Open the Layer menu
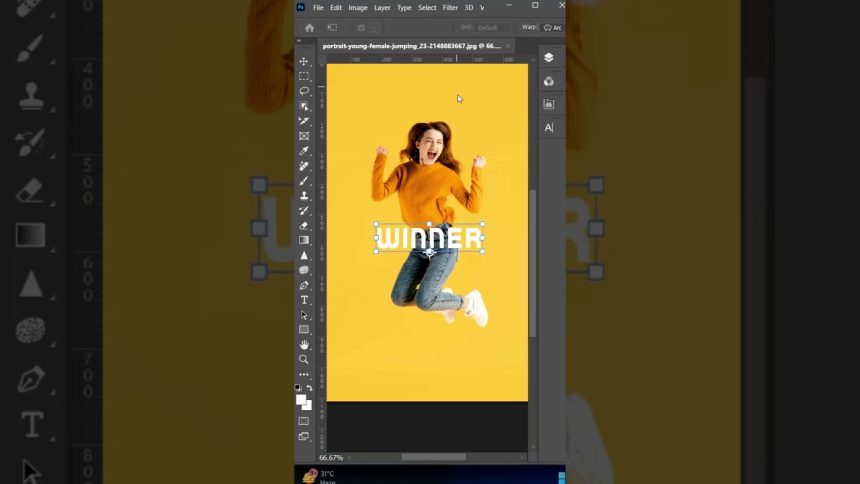Image resolution: width=860 pixels, height=484 pixels. pos(382,8)
